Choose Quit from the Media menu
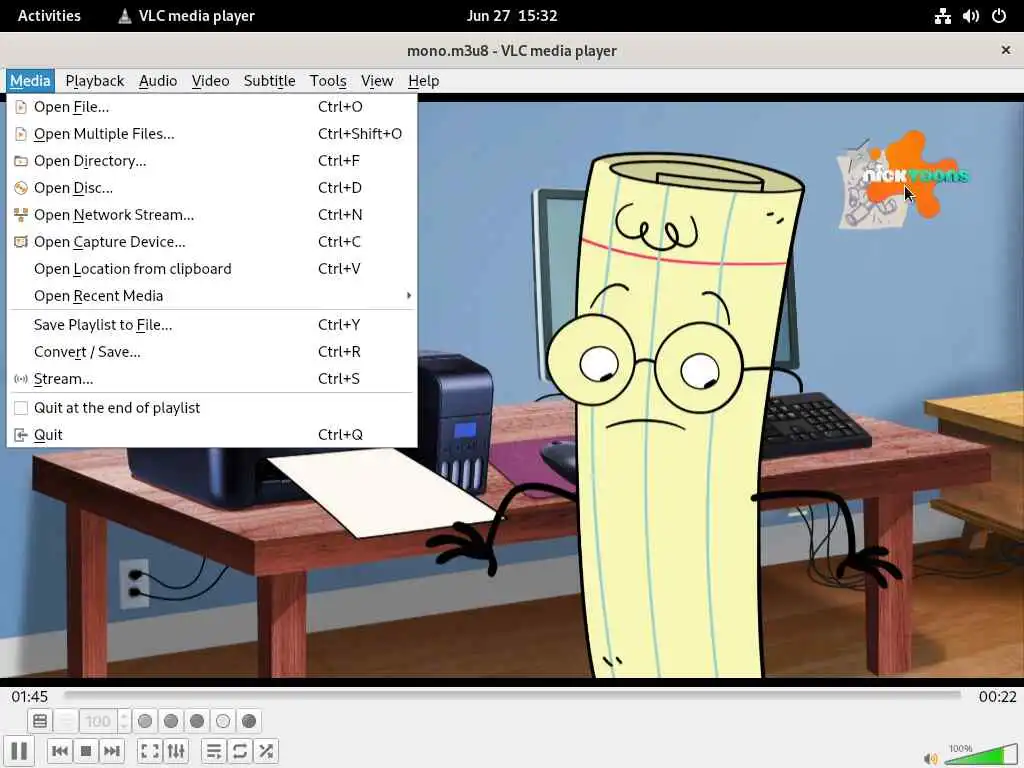Viewport: 1024px width, 768px height. click(212, 434)
